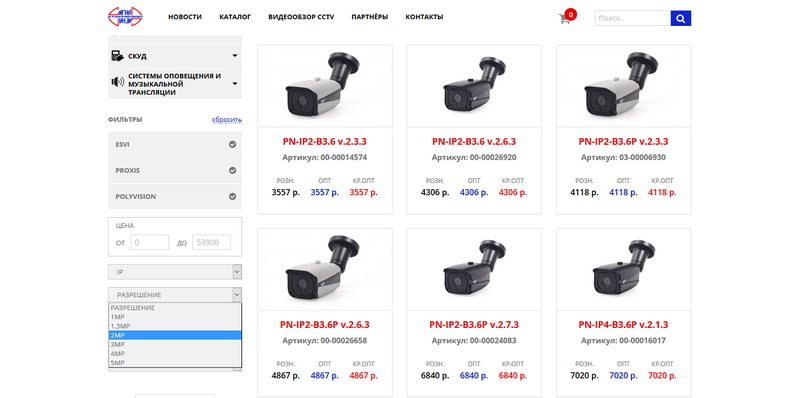Click the price ОТ input field
The height and width of the screenshot is (398, 800).
point(149,242)
